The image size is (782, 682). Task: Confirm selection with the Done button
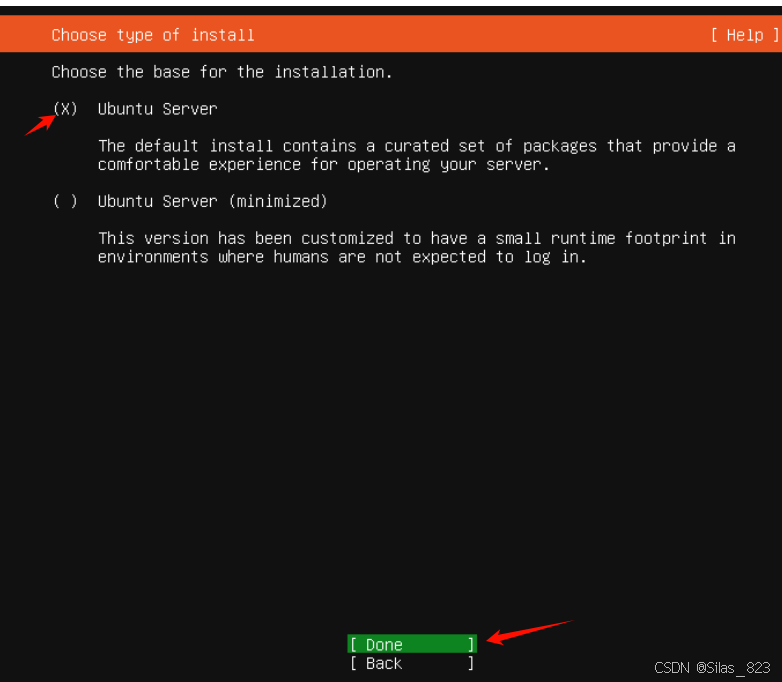pos(412,644)
